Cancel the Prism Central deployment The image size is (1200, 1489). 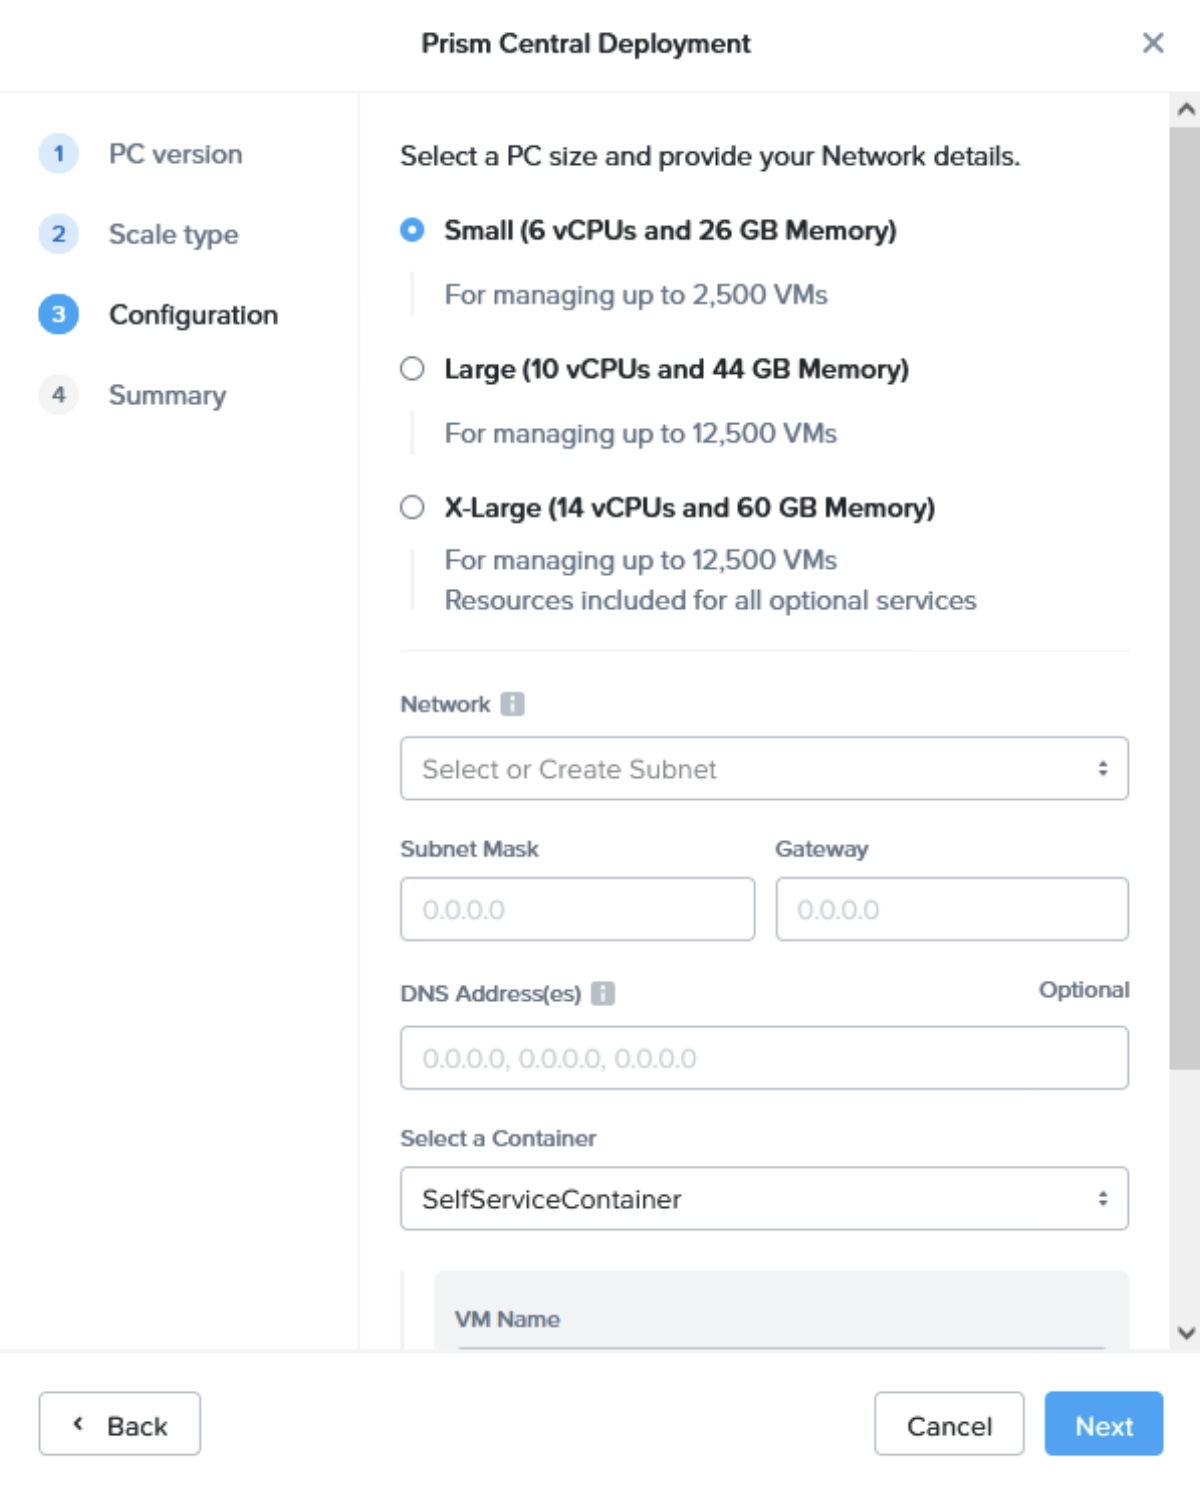point(949,1424)
